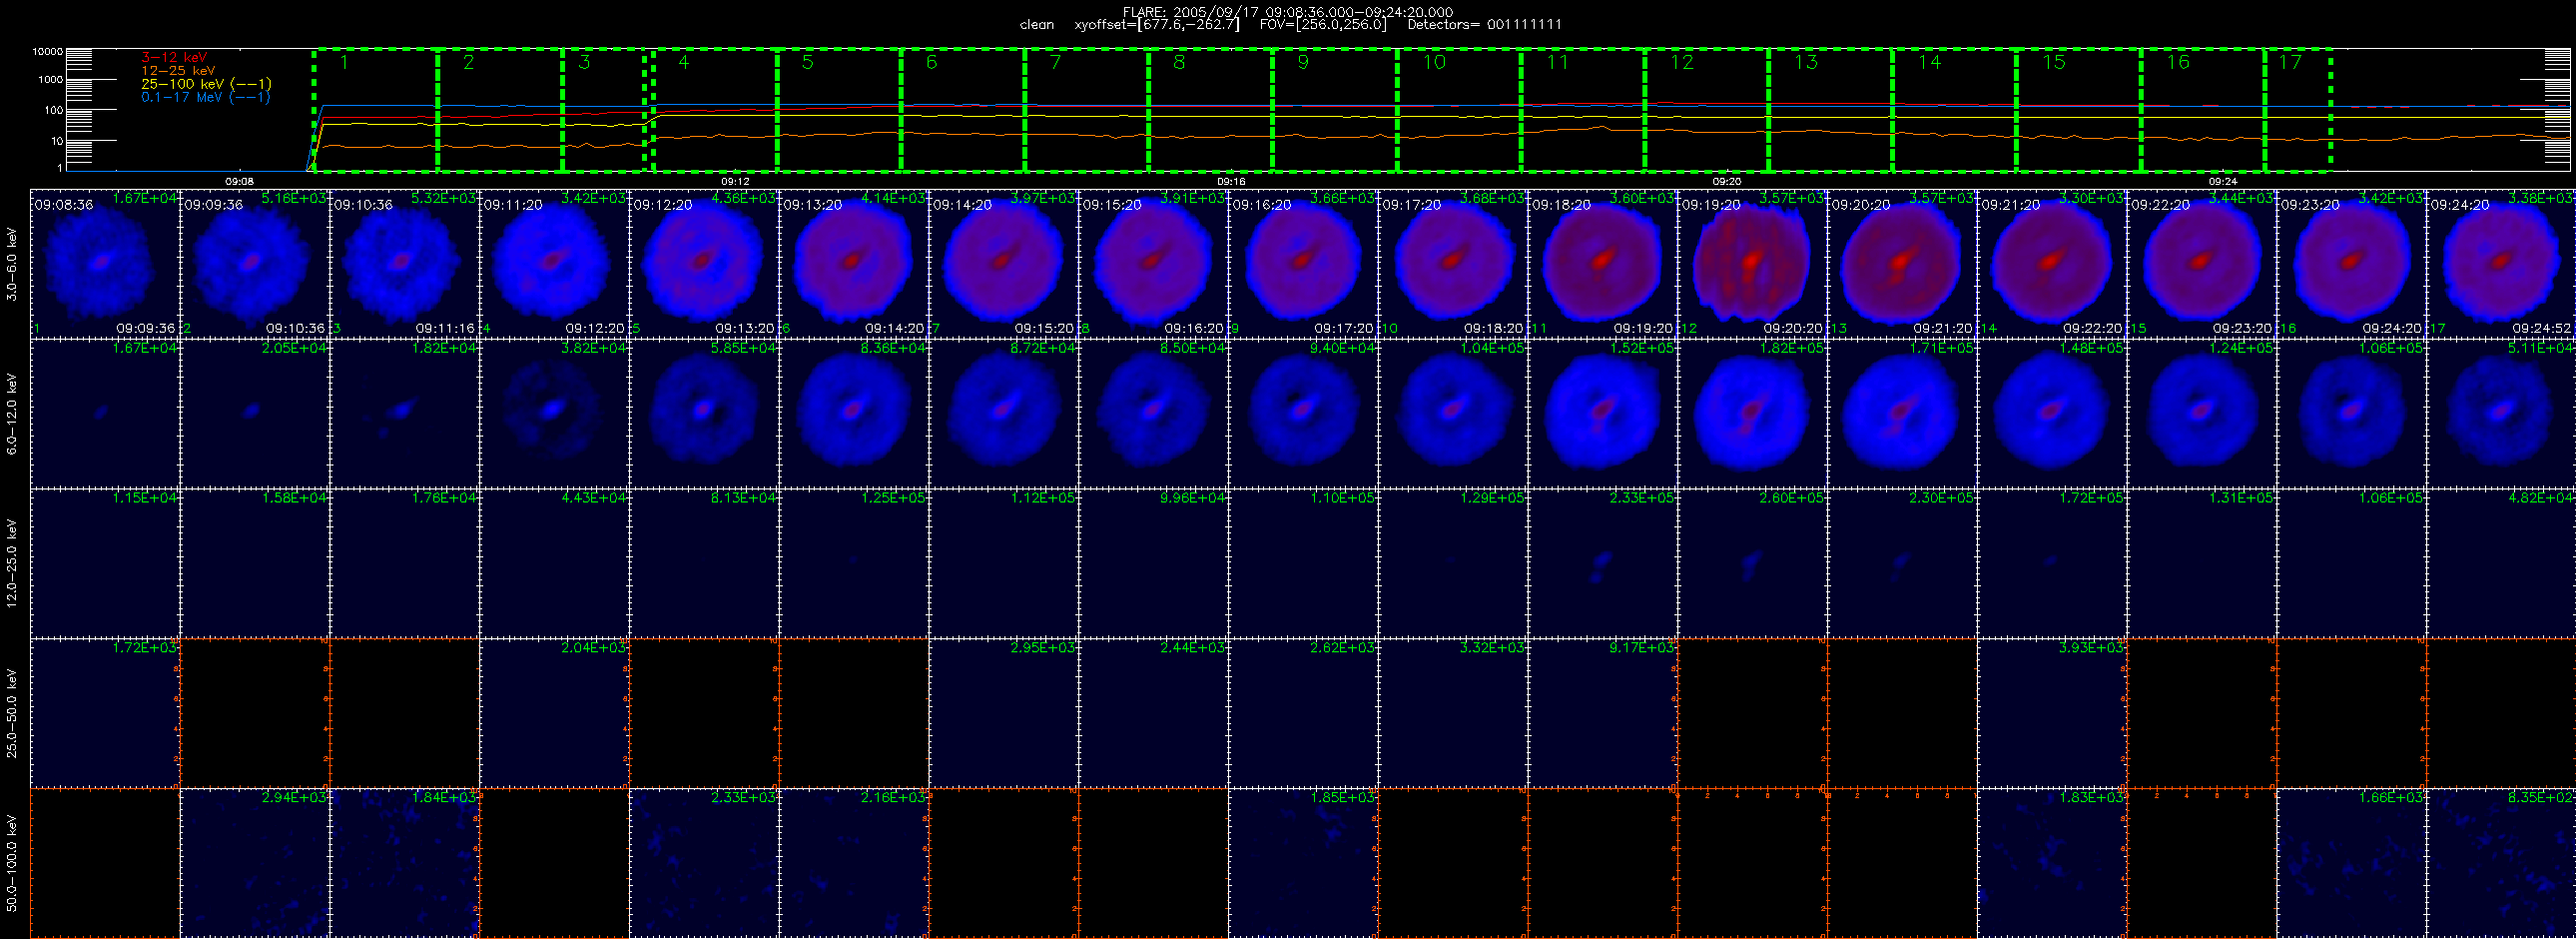Click the 09:24:52 end time label
This screenshot has width=2576, height=939.
2541,328
